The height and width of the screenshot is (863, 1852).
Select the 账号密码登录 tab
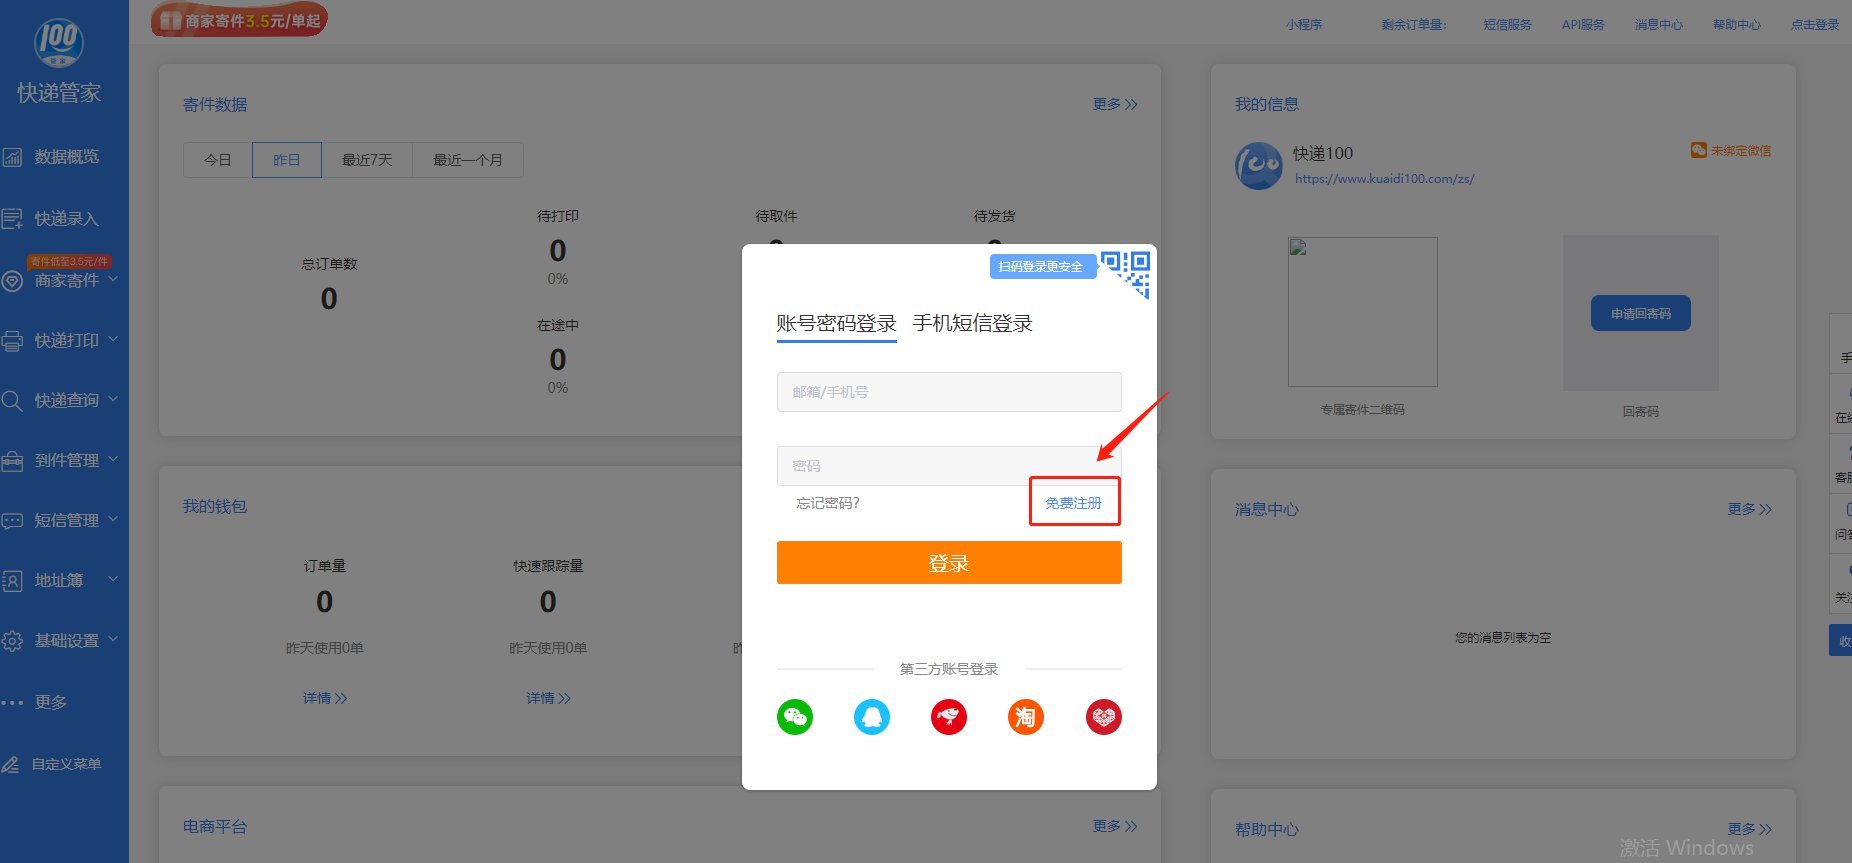(x=837, y=324)
